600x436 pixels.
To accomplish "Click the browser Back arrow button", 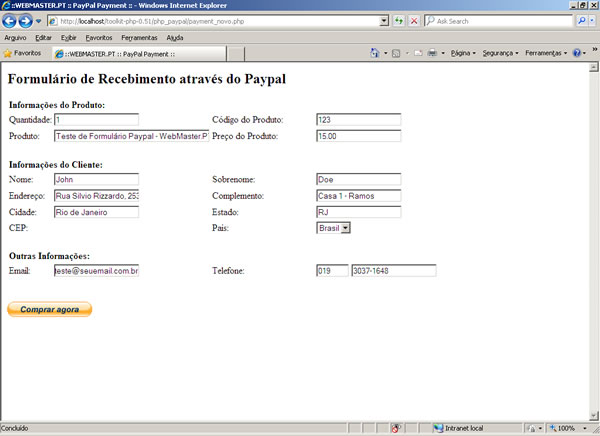I will 9,21.
